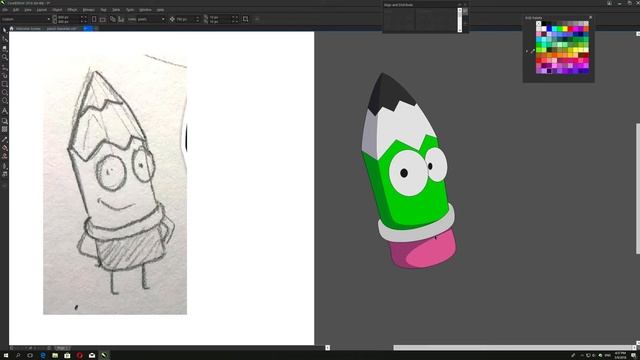Select the Pick tool in toolbox
The image size is (640, 360).
[4, 30]
